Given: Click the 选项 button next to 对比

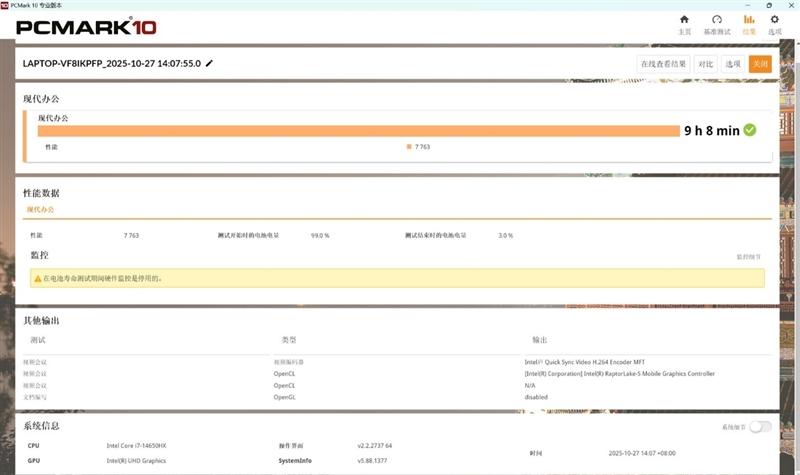Looking at the screenshot, I should 733,64.
